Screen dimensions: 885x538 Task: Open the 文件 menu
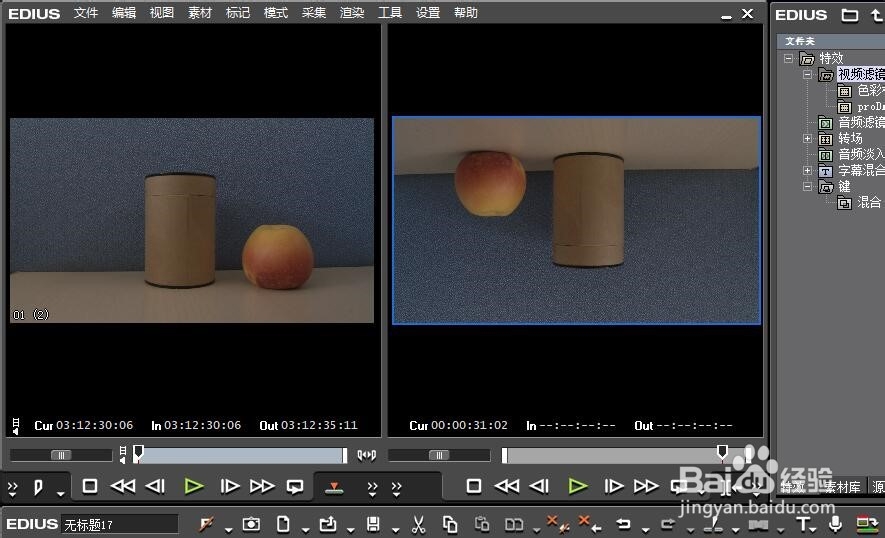tap(86, 12)
